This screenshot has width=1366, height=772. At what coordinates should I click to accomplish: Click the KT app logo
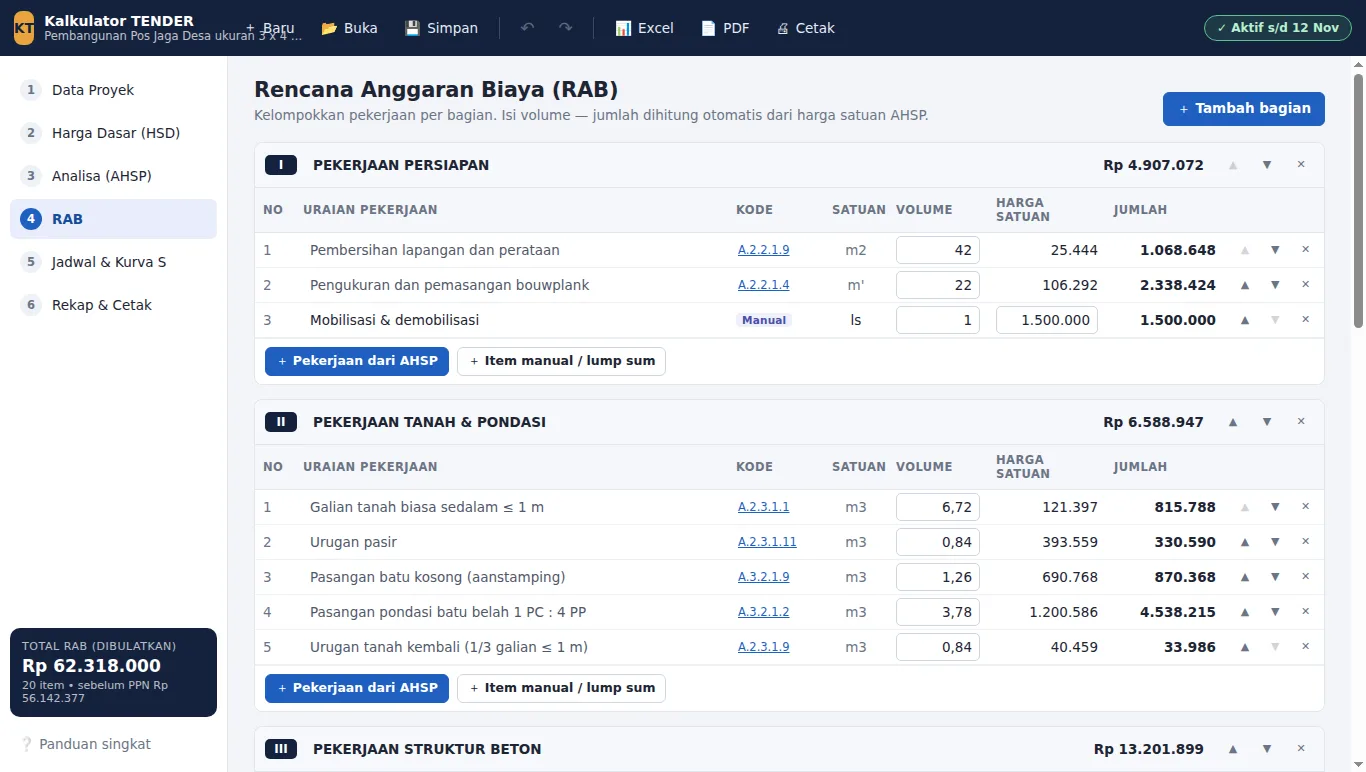click(24, 28)
